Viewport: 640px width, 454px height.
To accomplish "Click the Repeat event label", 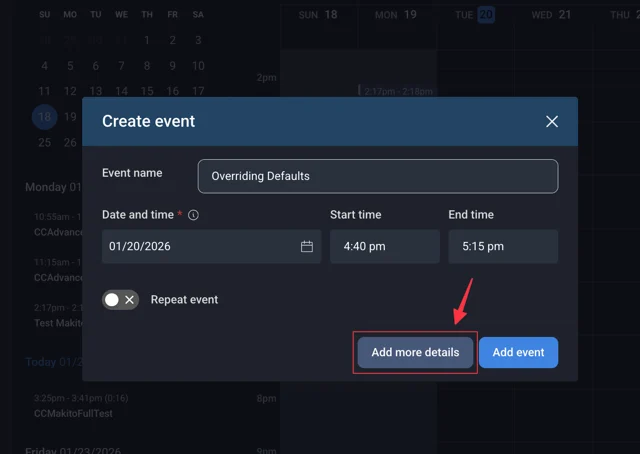I will (184, 300).
